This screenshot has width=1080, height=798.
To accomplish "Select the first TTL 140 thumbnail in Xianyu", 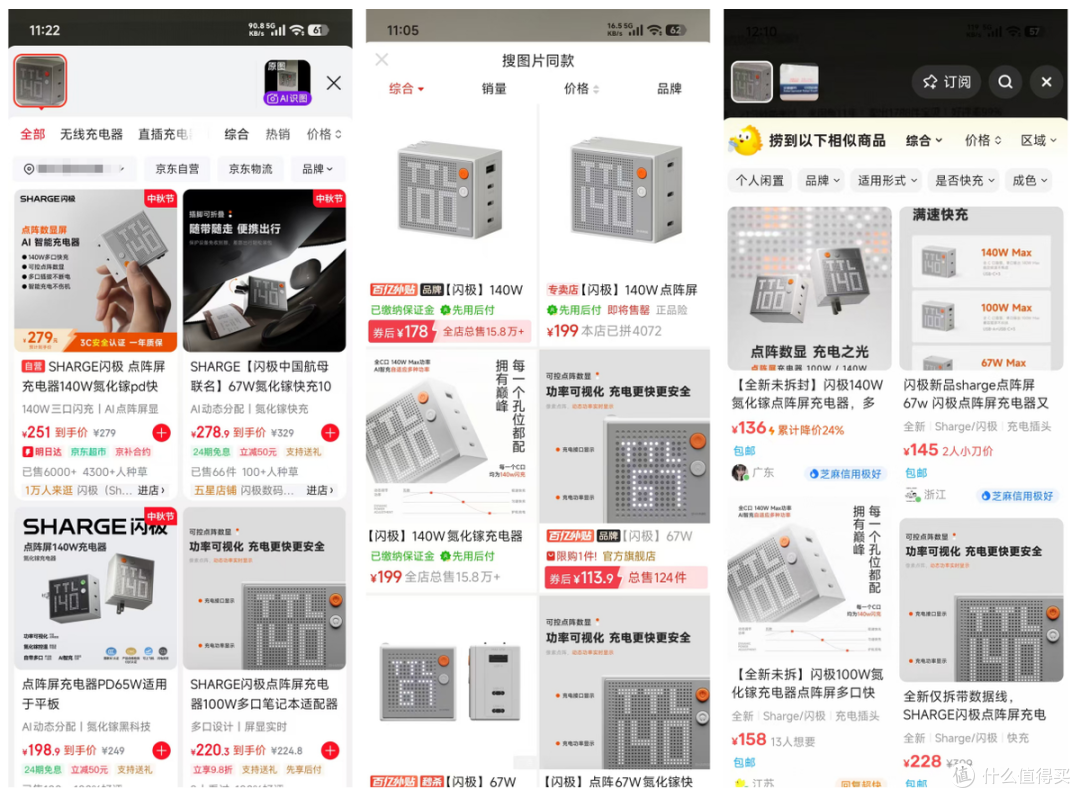I will [x=751, y=82].
